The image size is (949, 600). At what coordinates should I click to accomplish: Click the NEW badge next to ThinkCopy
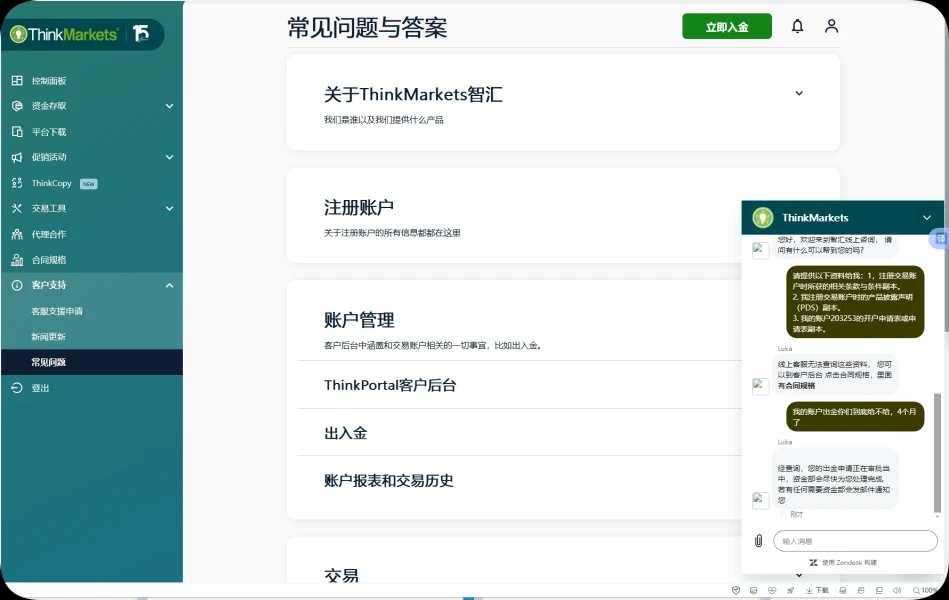pyautogui.click(x=89, y=183)
